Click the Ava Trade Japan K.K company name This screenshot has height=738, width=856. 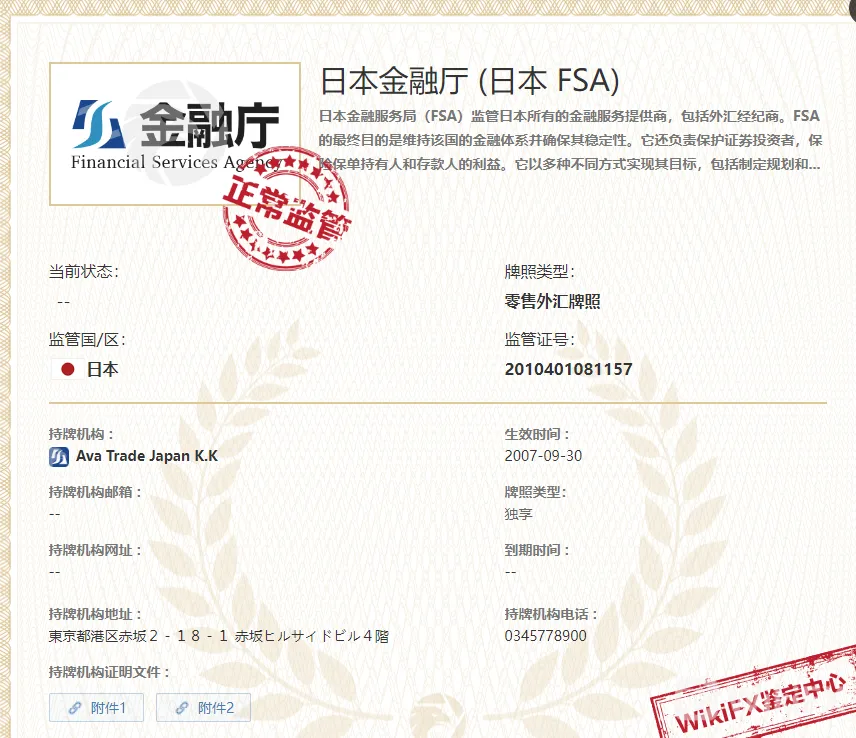point(147,456)
